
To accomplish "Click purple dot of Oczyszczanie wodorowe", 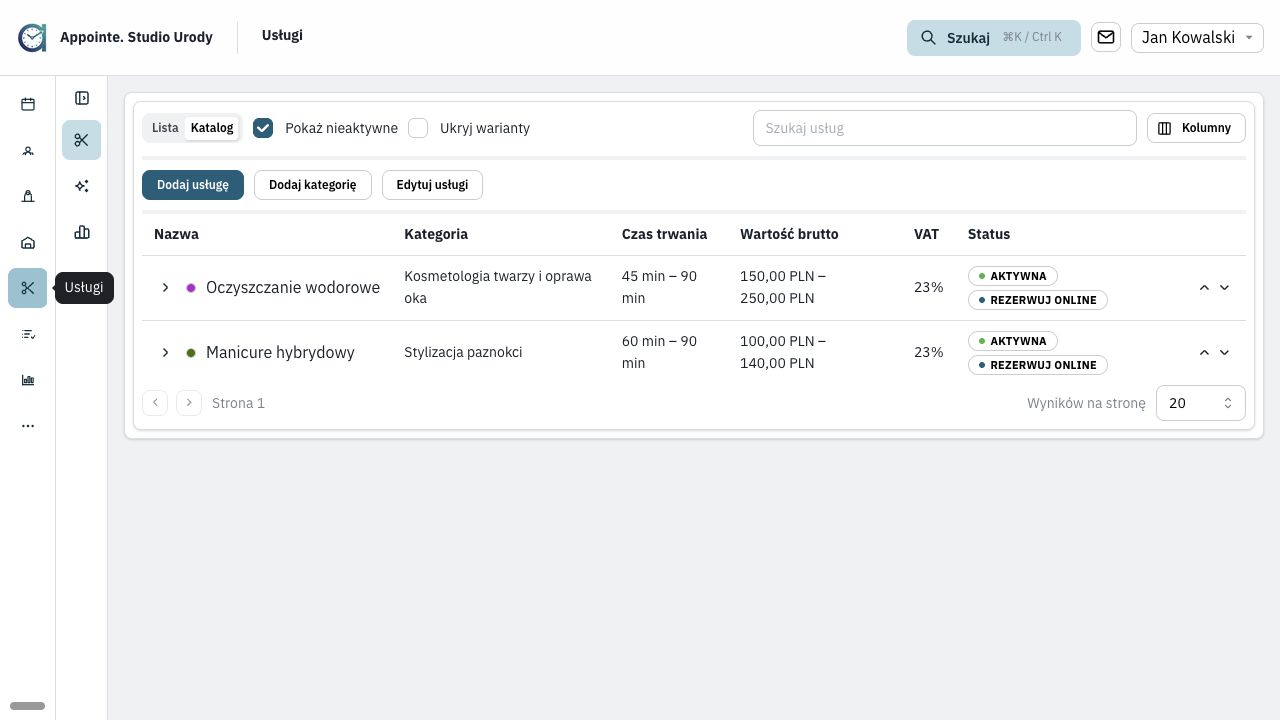I will pyautogui.click(x=191, y=288).
